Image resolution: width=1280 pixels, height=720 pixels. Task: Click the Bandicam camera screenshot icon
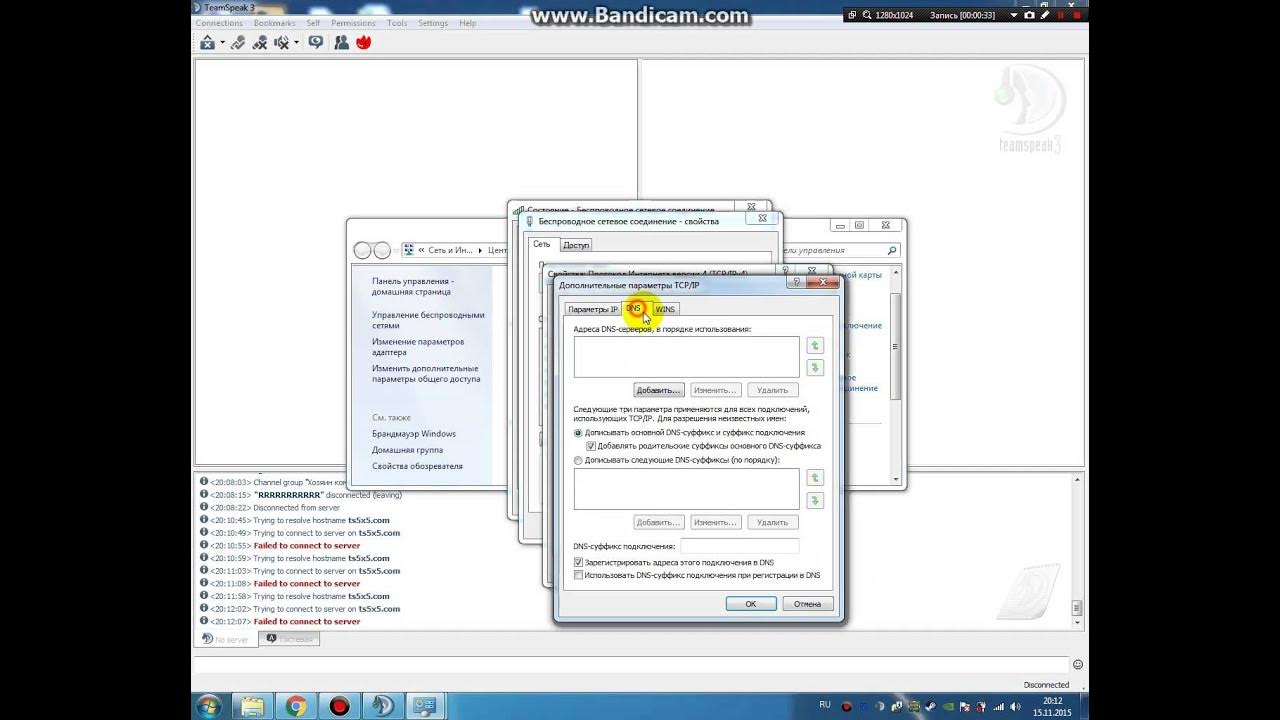[x=1029, y=15]
